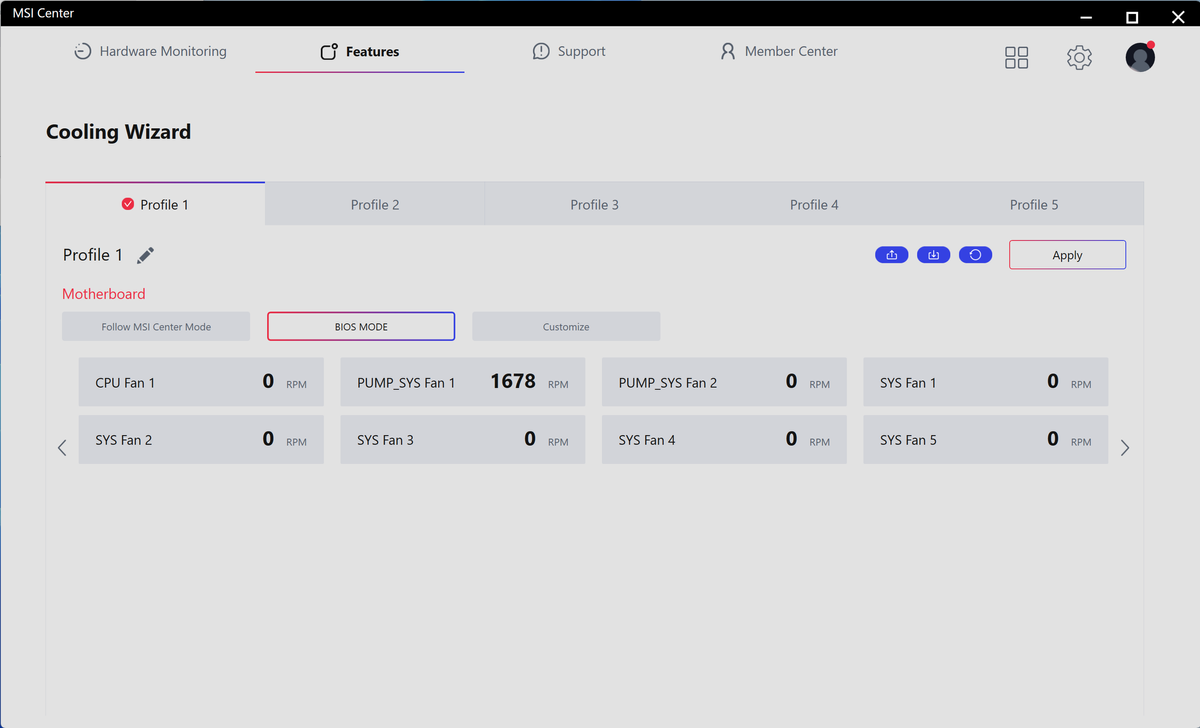Click the blue reset profile icon
This screenshot has height=728, width=1200.
coord(975,255)
